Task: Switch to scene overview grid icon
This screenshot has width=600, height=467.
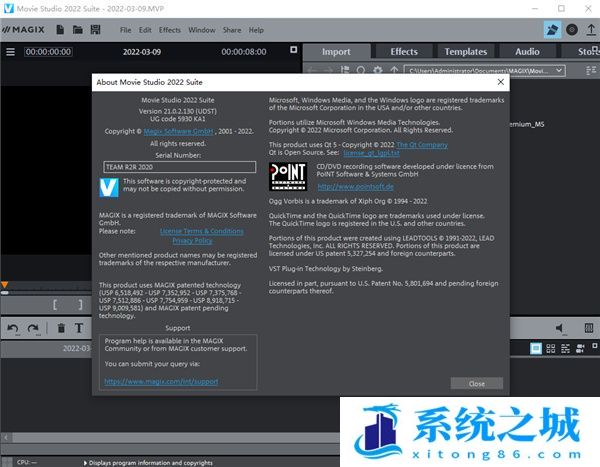Action: 551,348
